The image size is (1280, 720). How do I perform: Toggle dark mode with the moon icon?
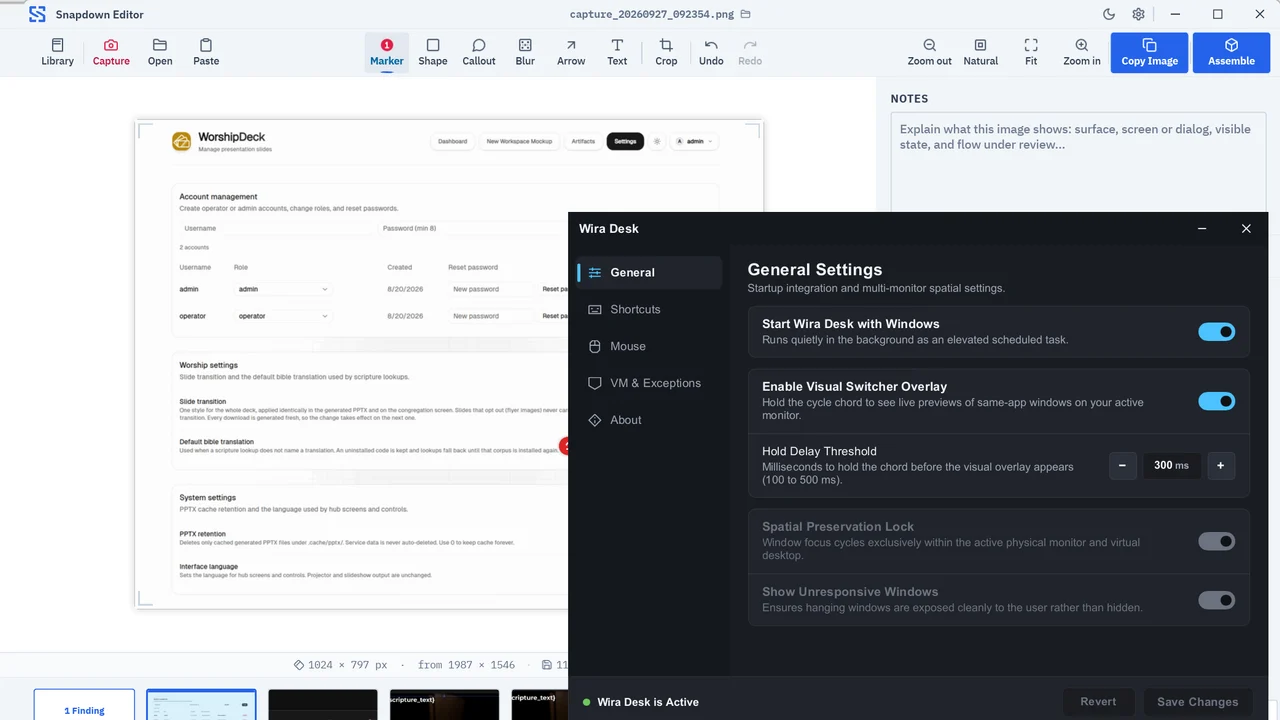[1109, 14]
